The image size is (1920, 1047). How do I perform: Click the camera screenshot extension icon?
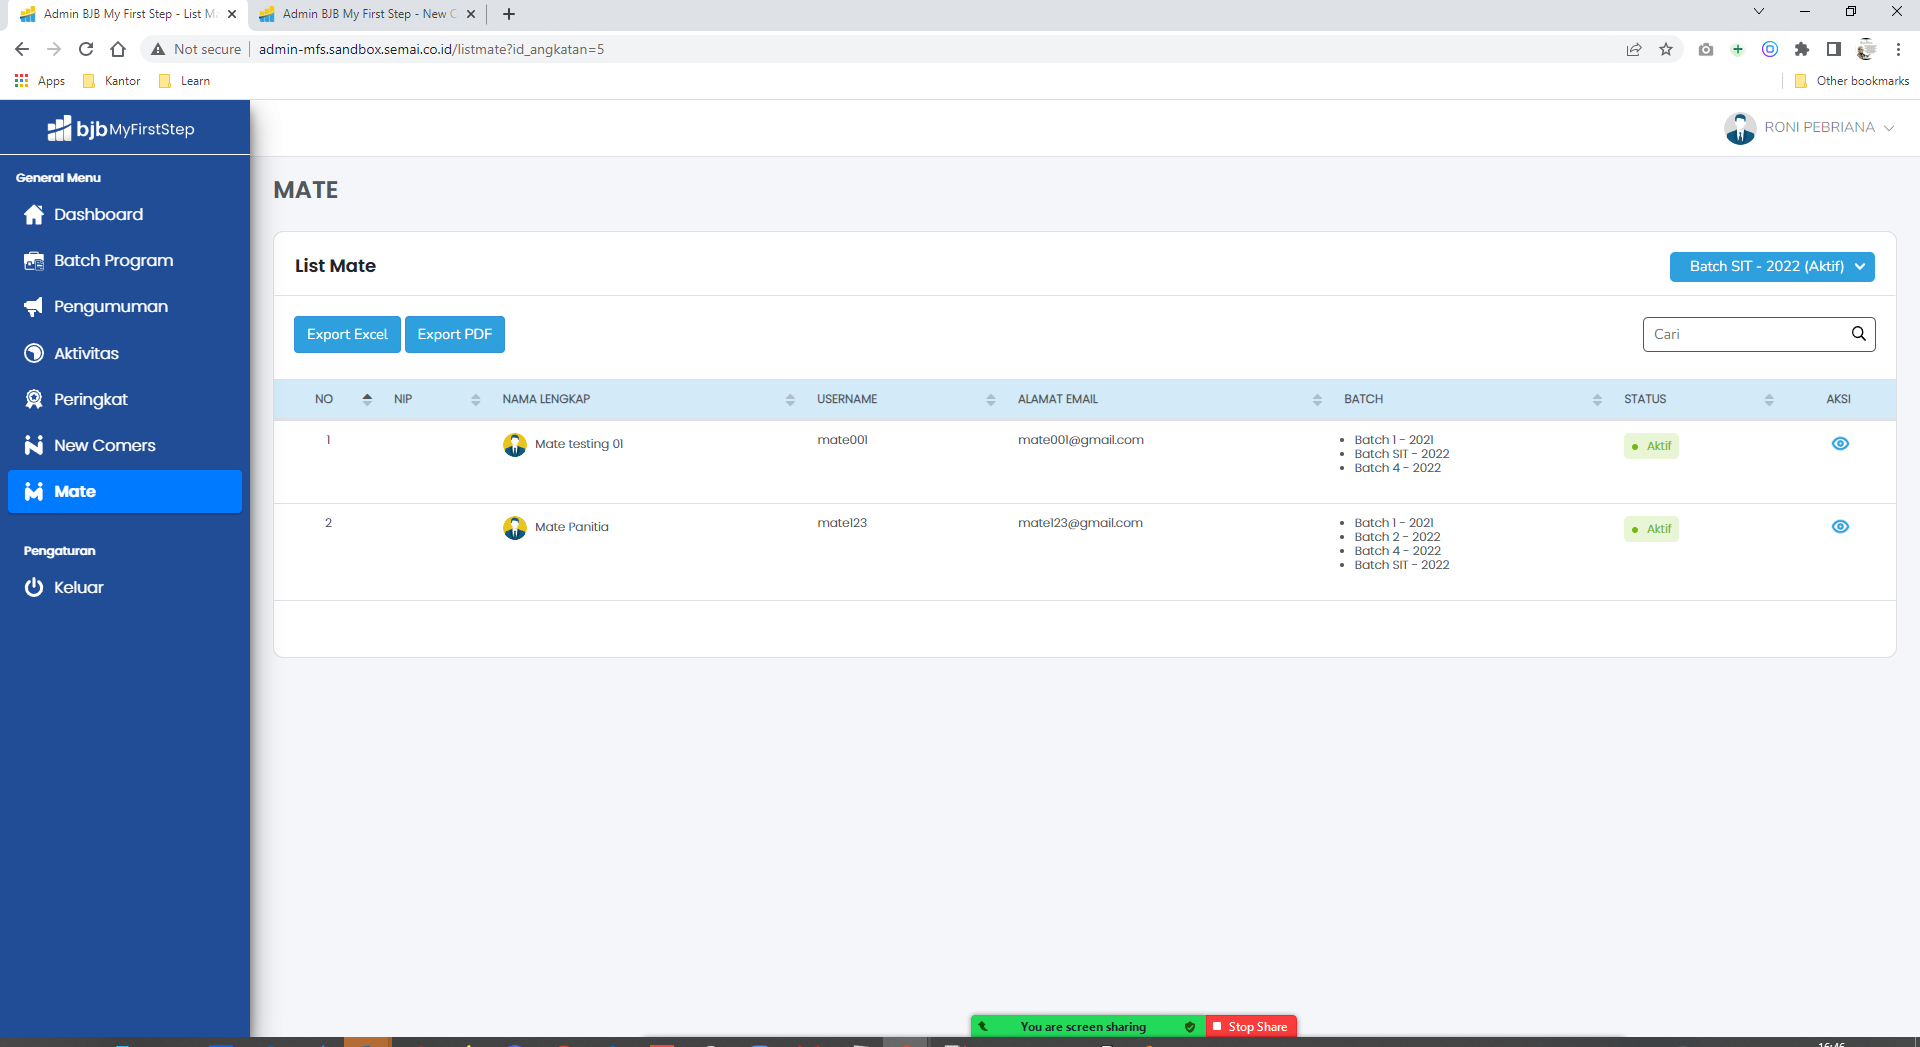(x=1706, y=49)
